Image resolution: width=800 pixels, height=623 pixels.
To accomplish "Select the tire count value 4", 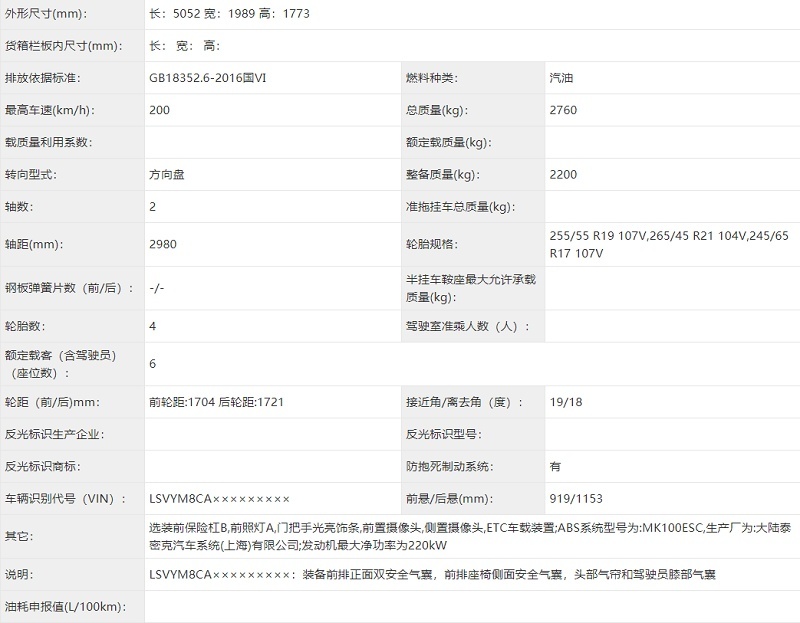I will point(153,326).
